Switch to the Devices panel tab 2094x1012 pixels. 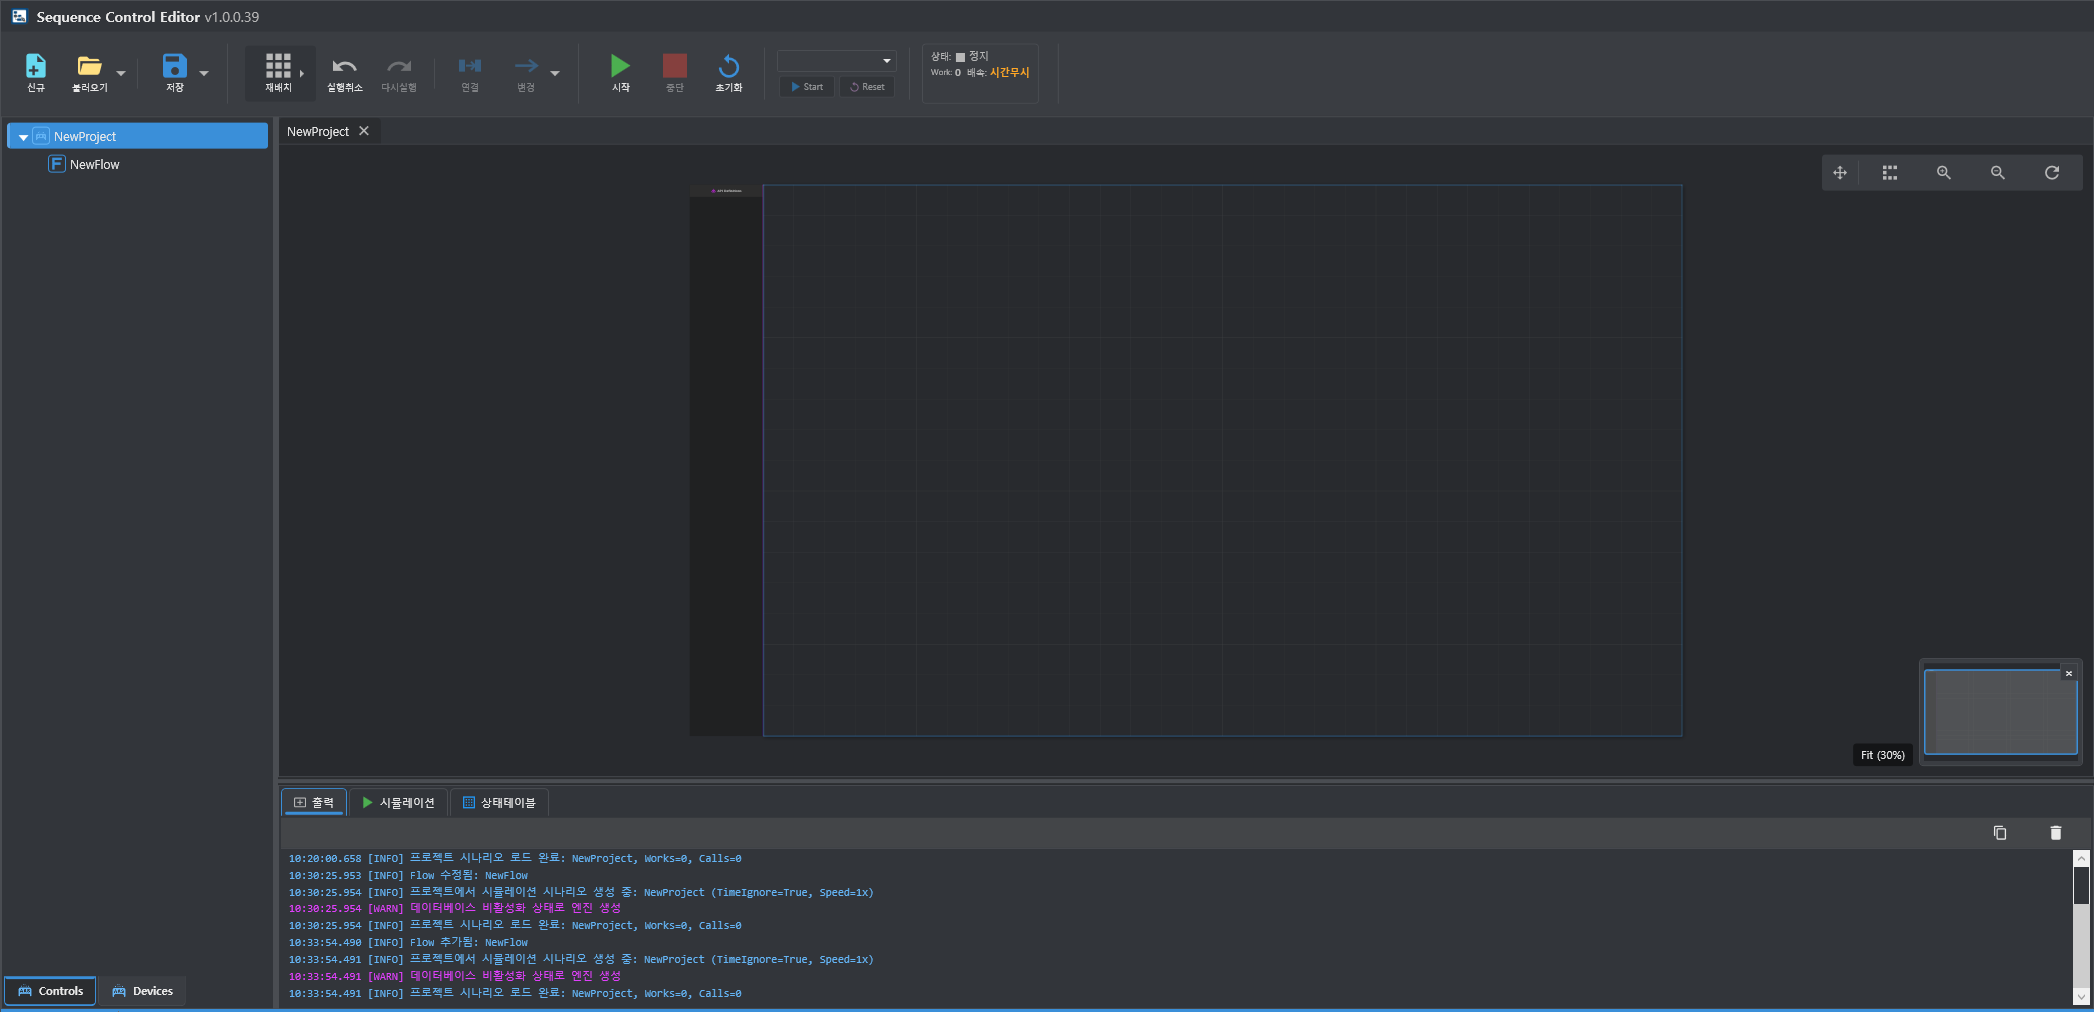[x=142, y=991]
